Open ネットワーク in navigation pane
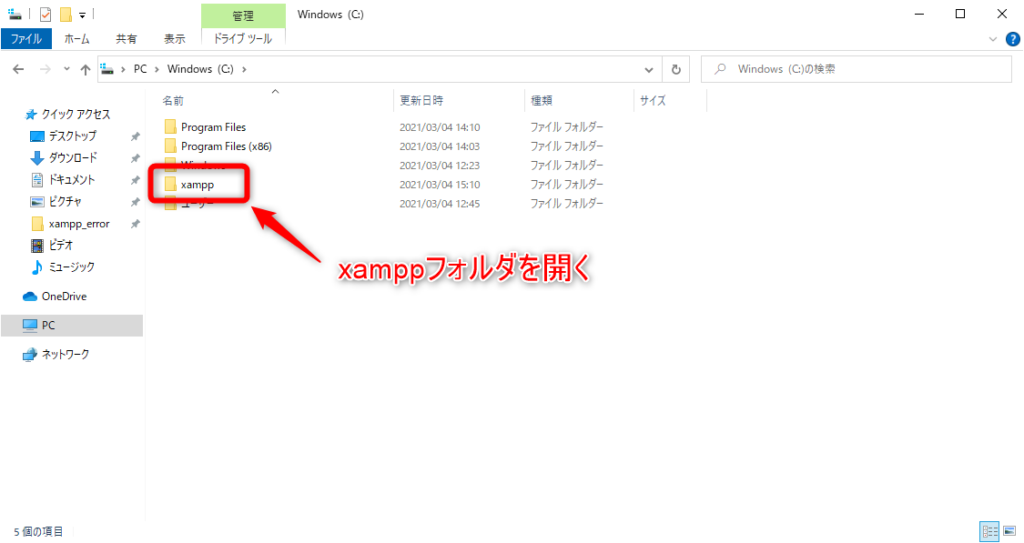The height and width of the screenshot is (543, 1024). (65, 355)
